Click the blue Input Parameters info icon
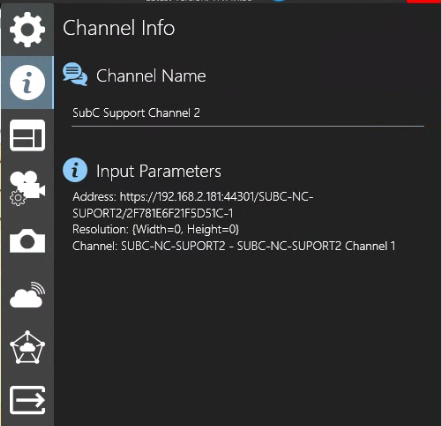The width and height of the screenshot is (442, 426). click(x=75, y=170)
